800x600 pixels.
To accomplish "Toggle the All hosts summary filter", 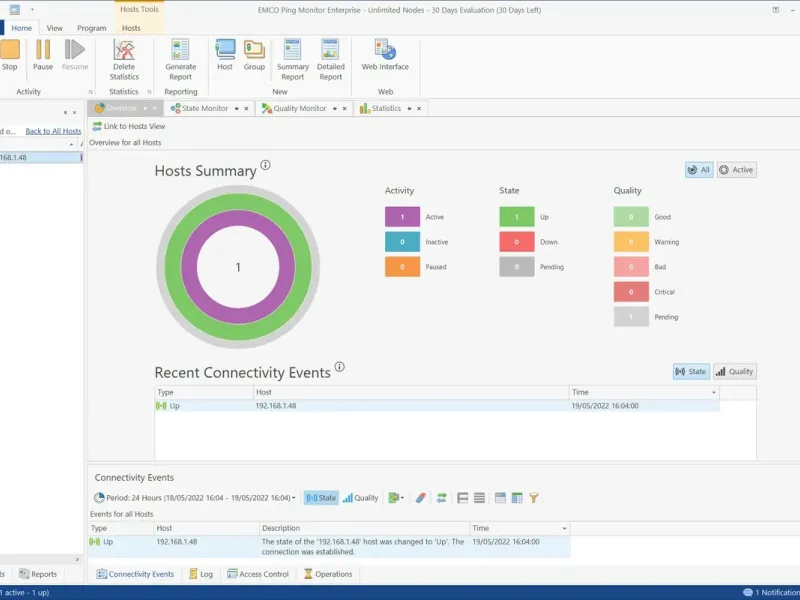I will pyautogui.click(x=699, y=170).
